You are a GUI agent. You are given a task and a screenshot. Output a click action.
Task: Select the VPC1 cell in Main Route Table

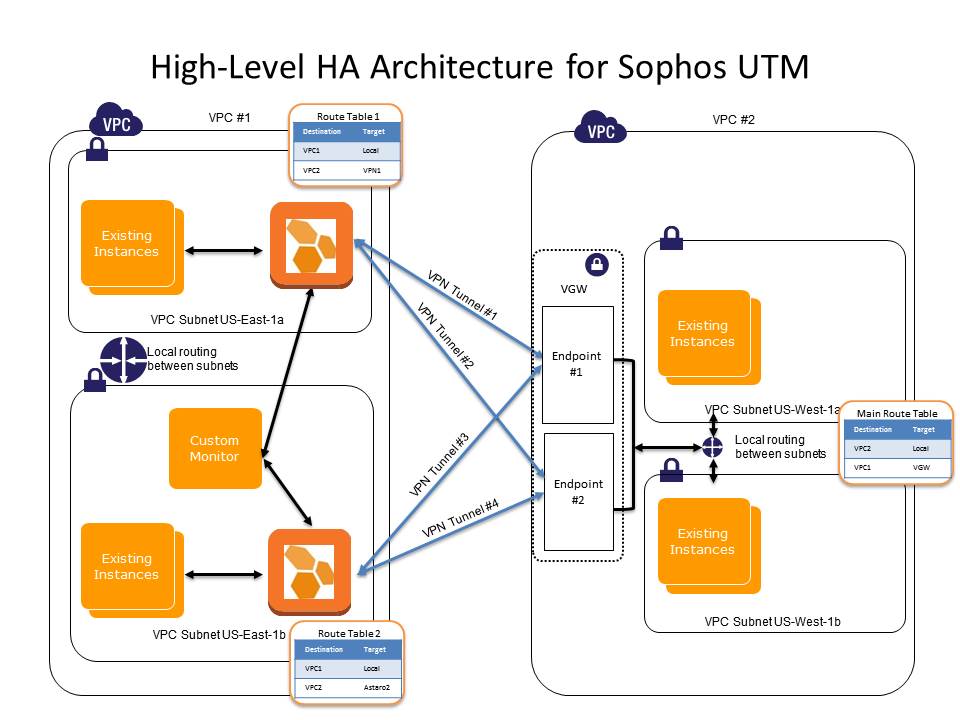click(863, 468)
